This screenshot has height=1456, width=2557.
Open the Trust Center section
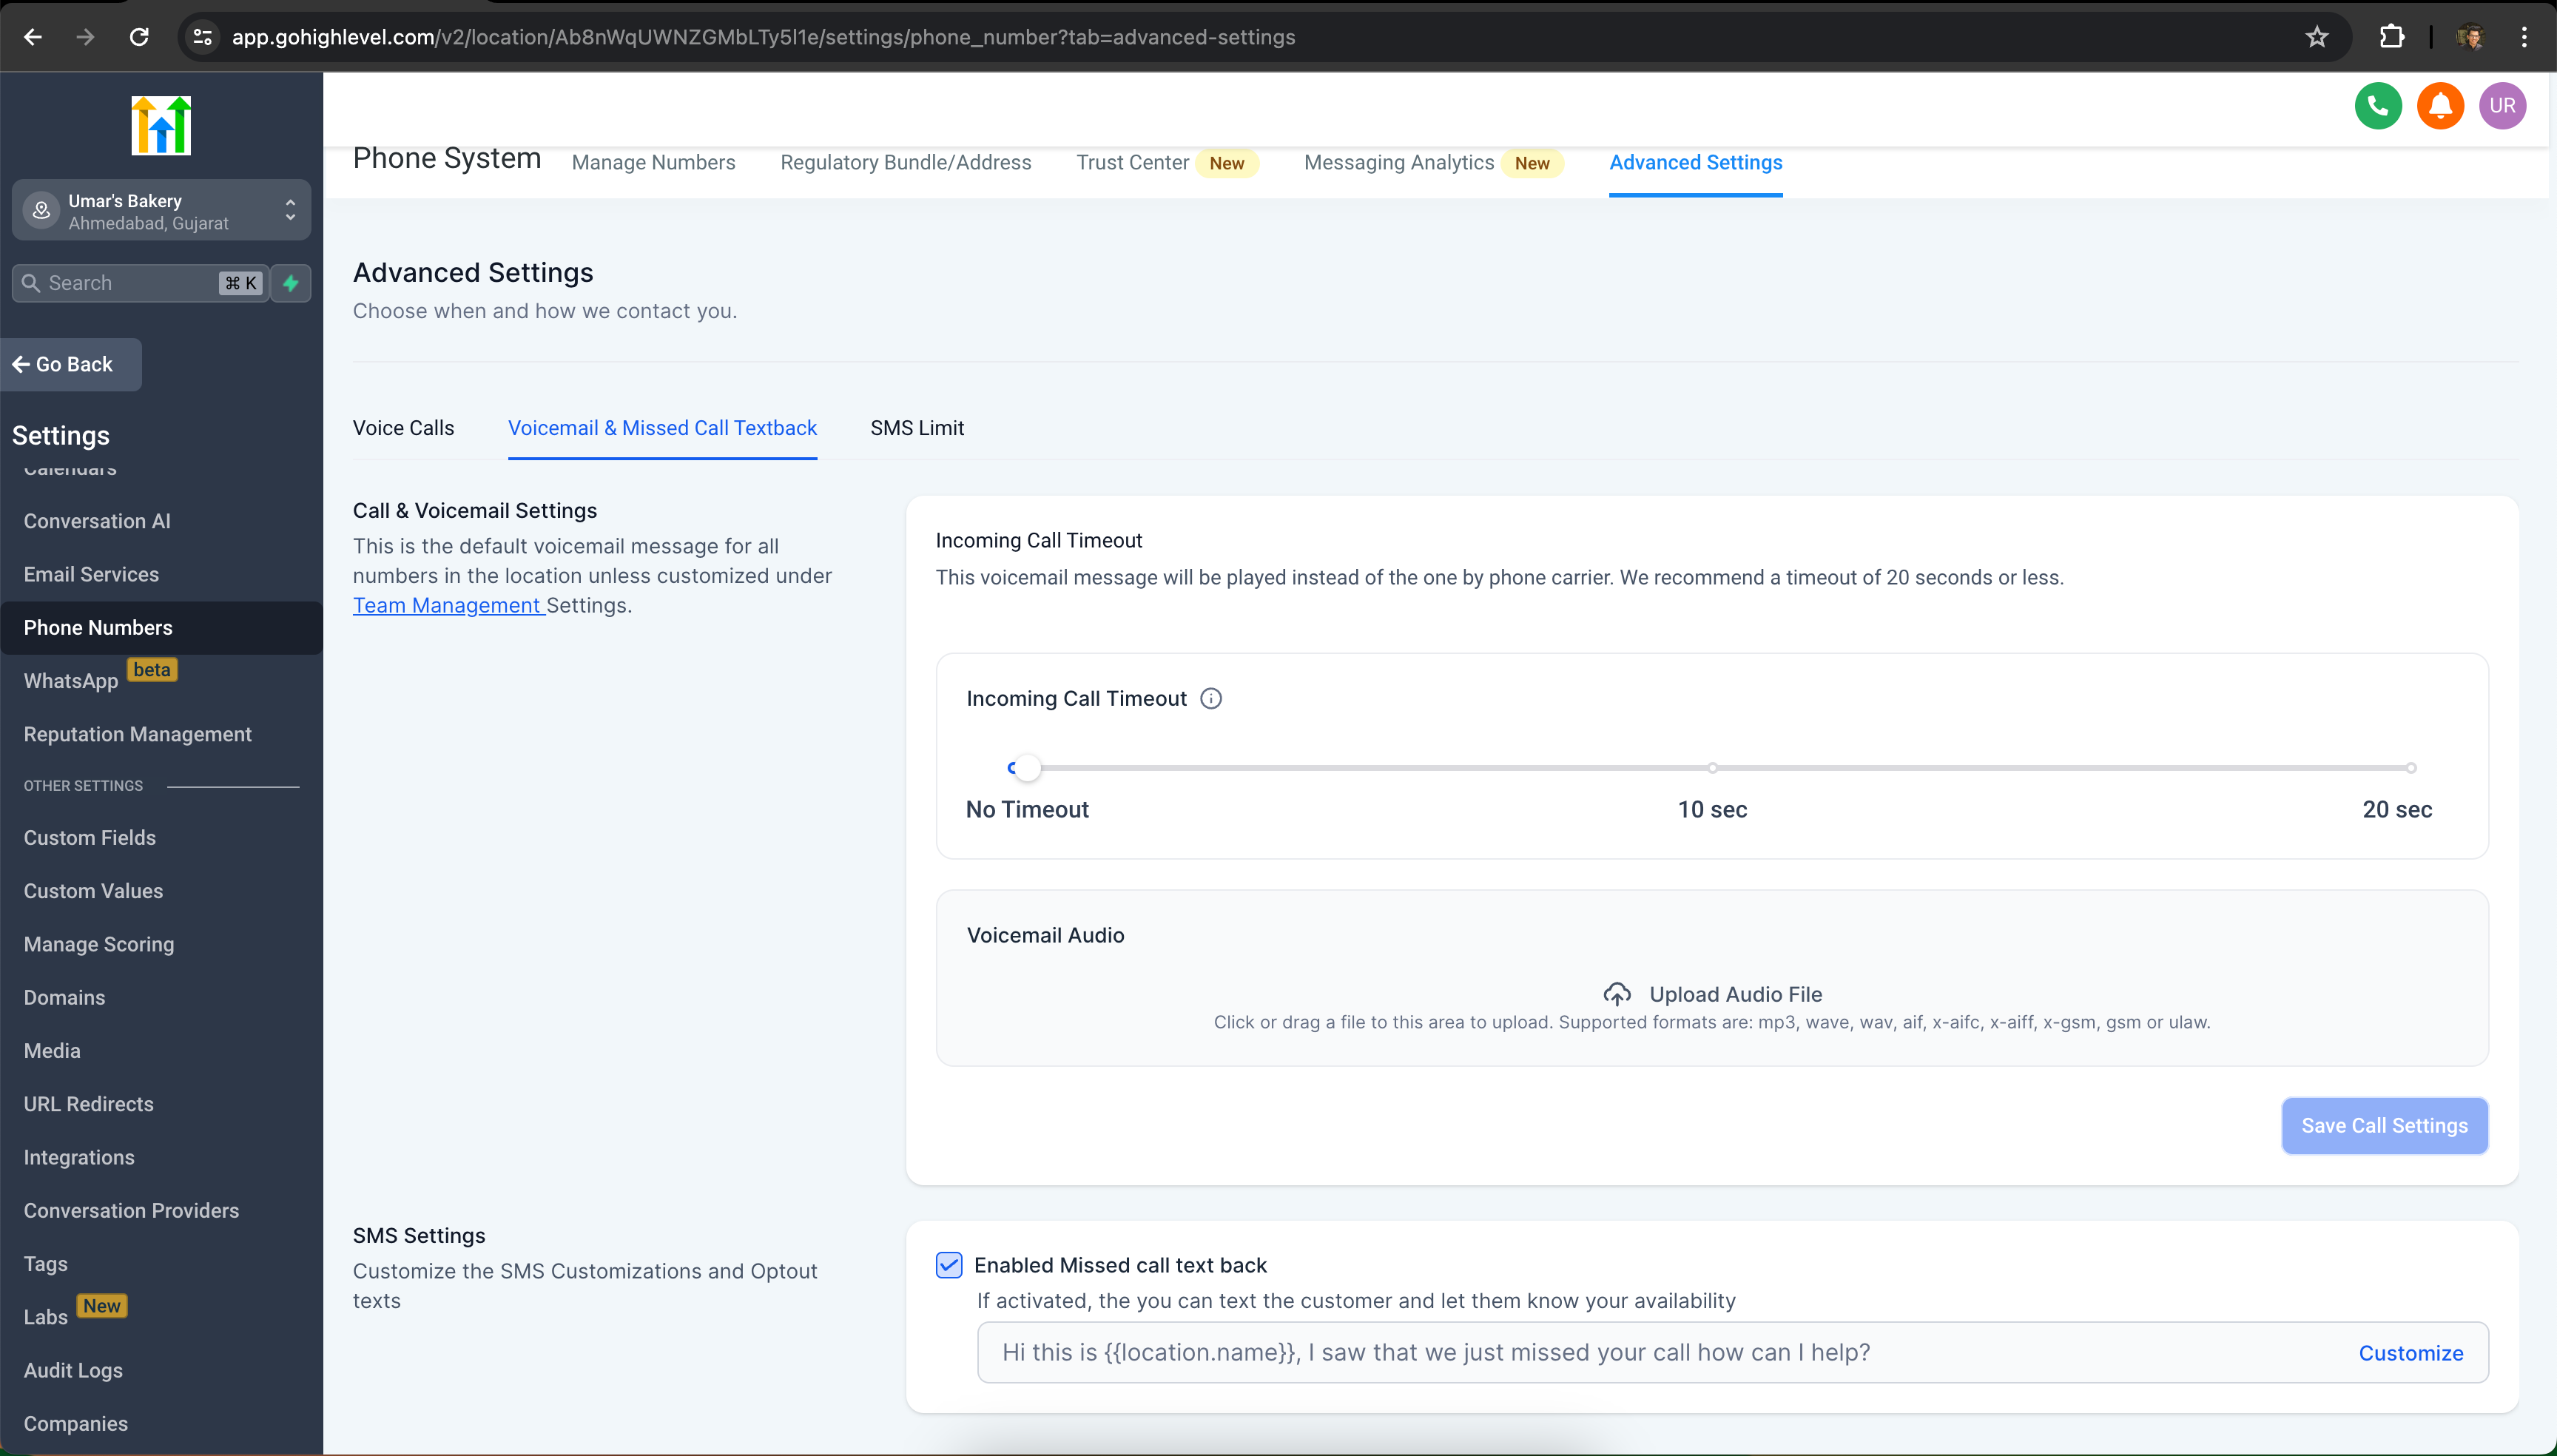pos(1133,161)
